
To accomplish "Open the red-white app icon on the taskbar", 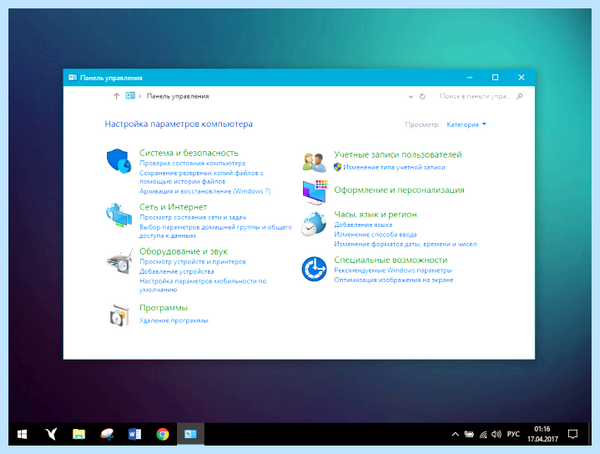I will pos(107,434).
